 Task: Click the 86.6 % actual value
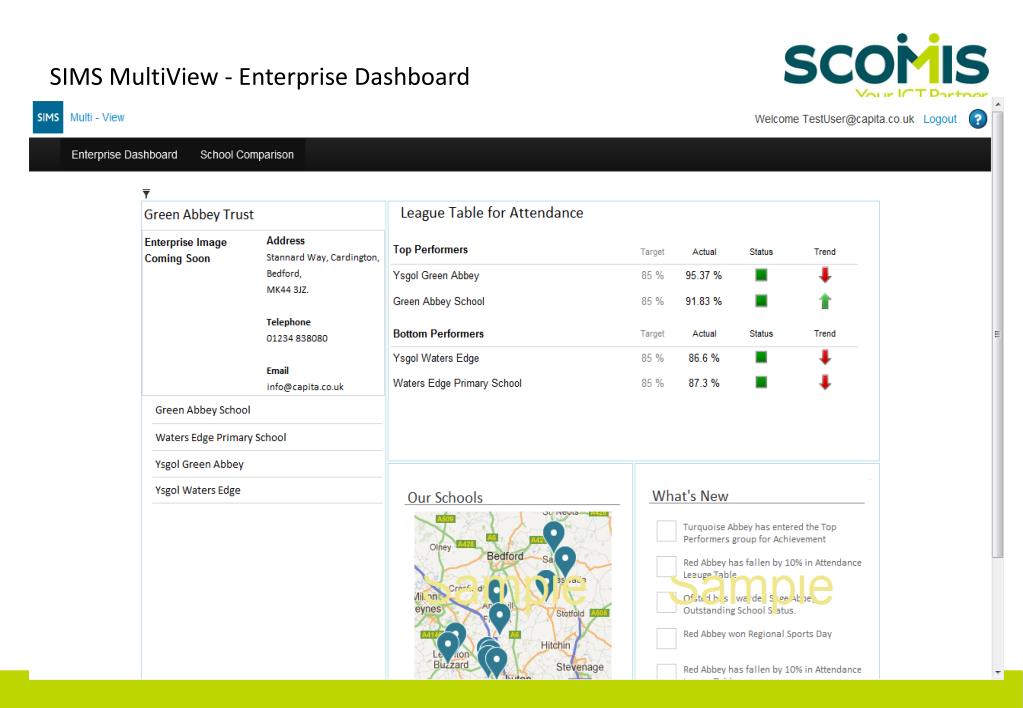pyautogui.click(x=703, y=358)
